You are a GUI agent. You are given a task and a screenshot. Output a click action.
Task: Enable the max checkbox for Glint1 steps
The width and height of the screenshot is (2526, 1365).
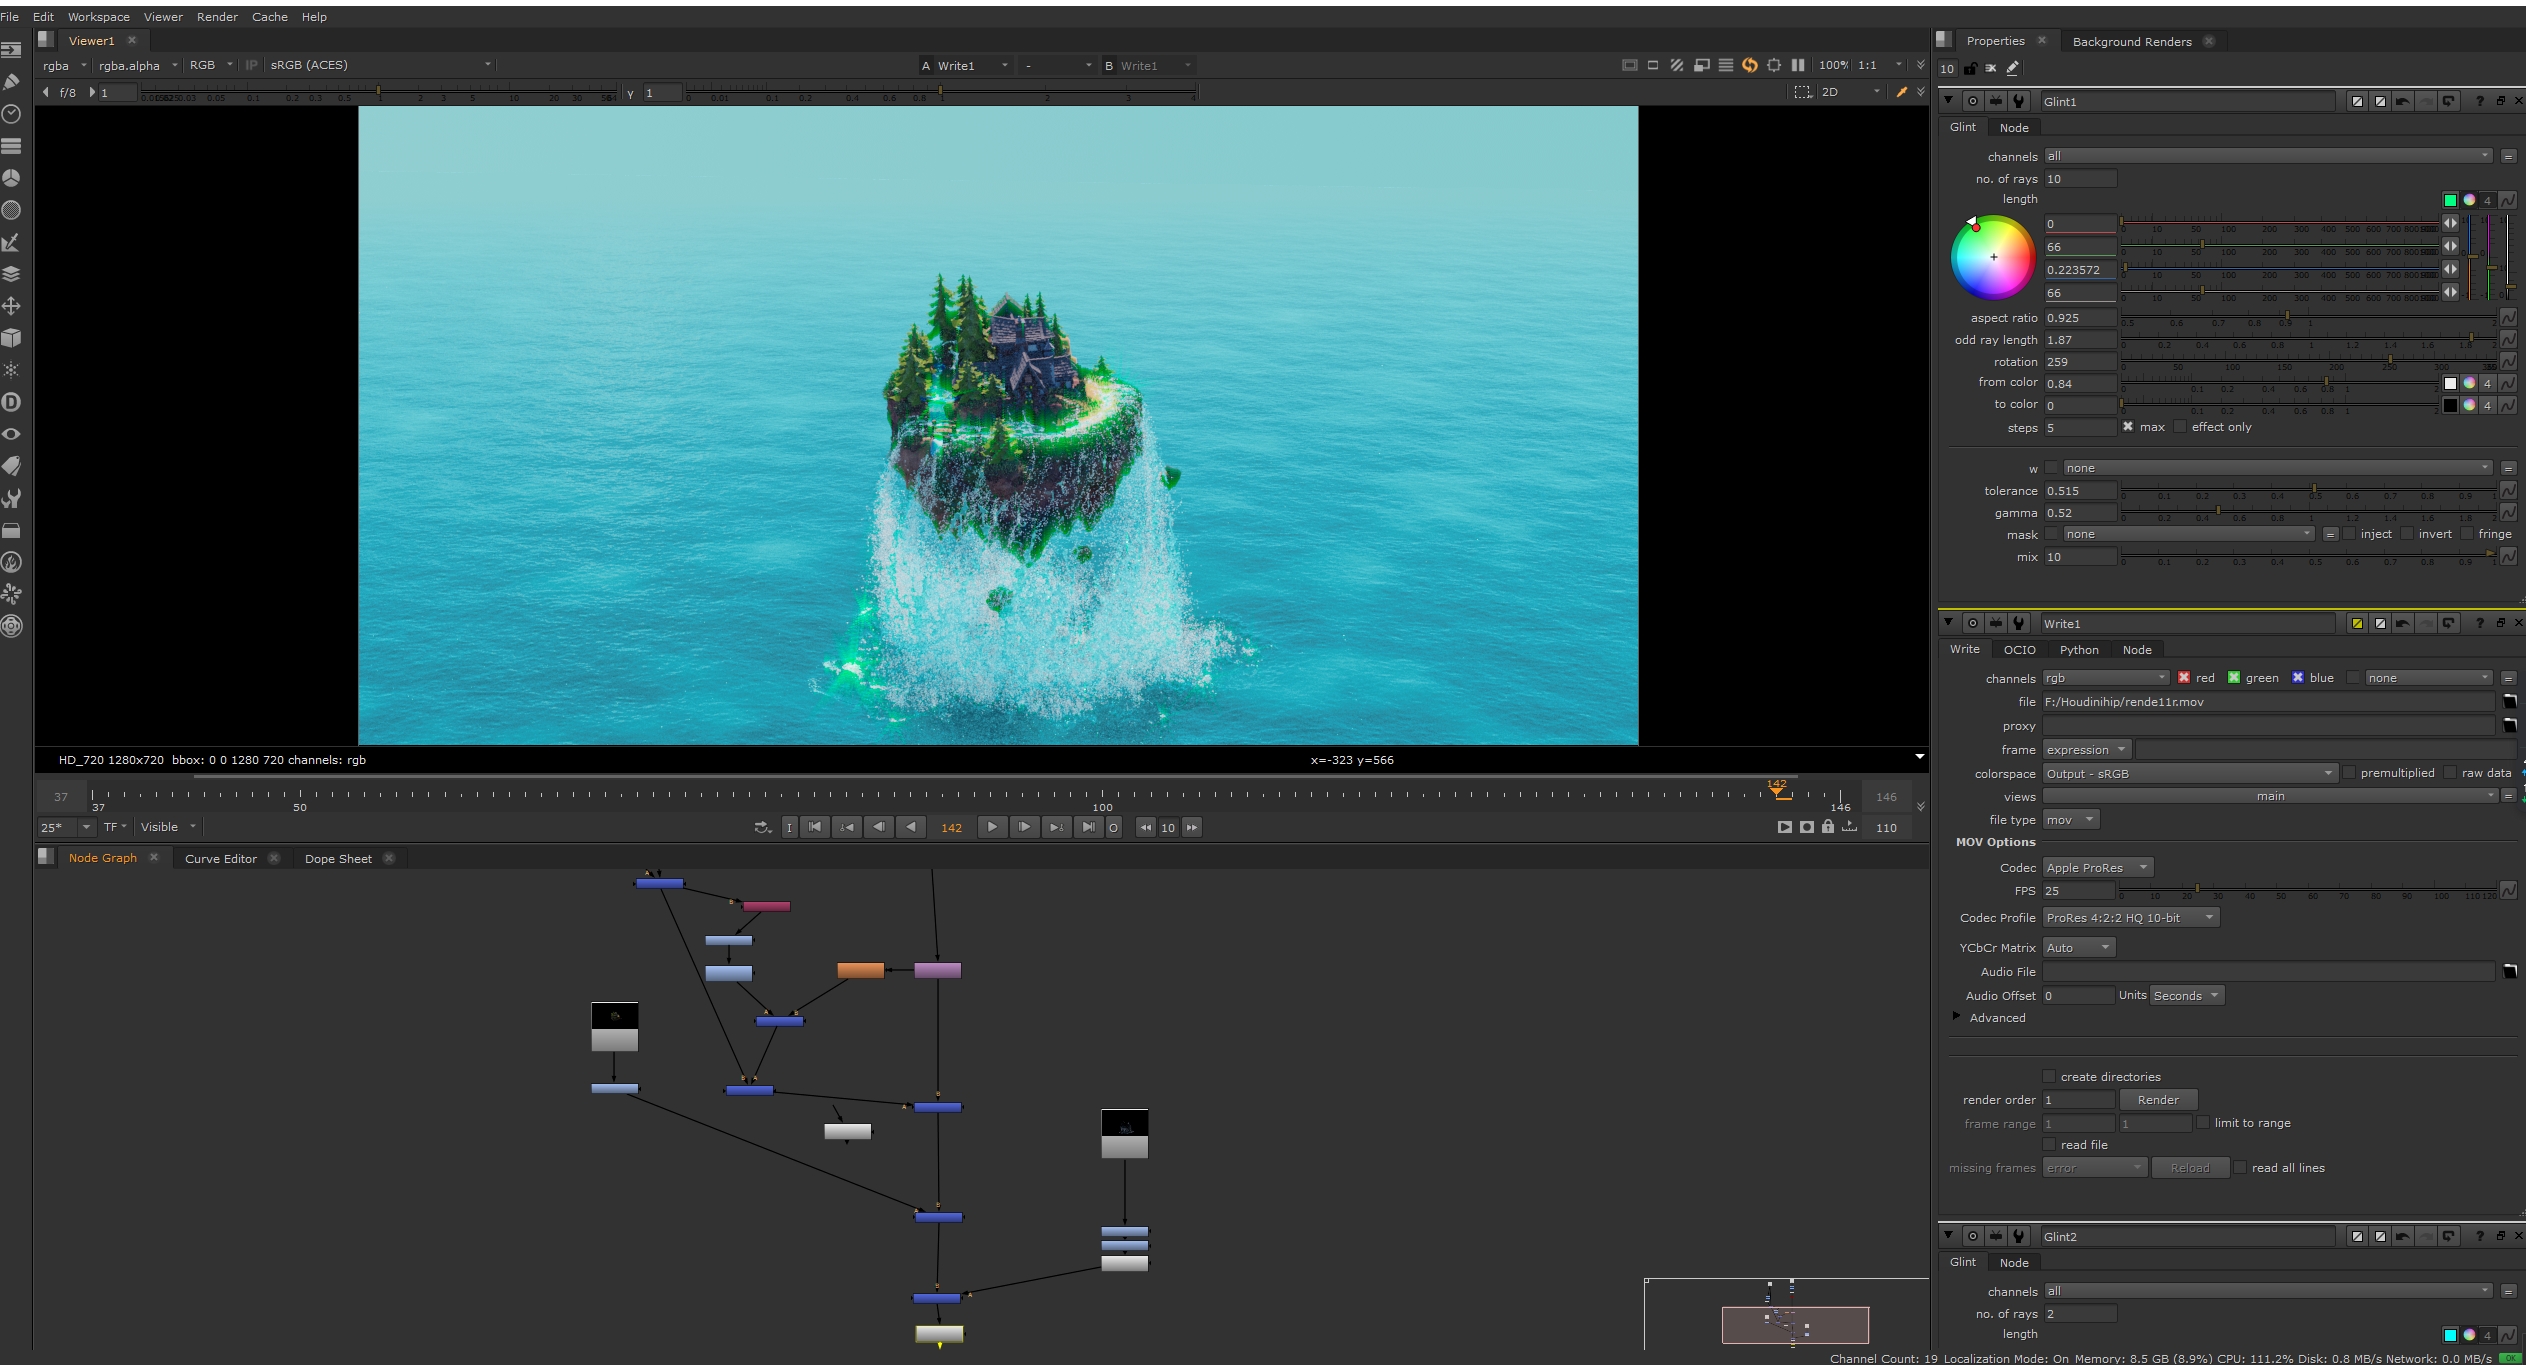(x=2128, y=427)
